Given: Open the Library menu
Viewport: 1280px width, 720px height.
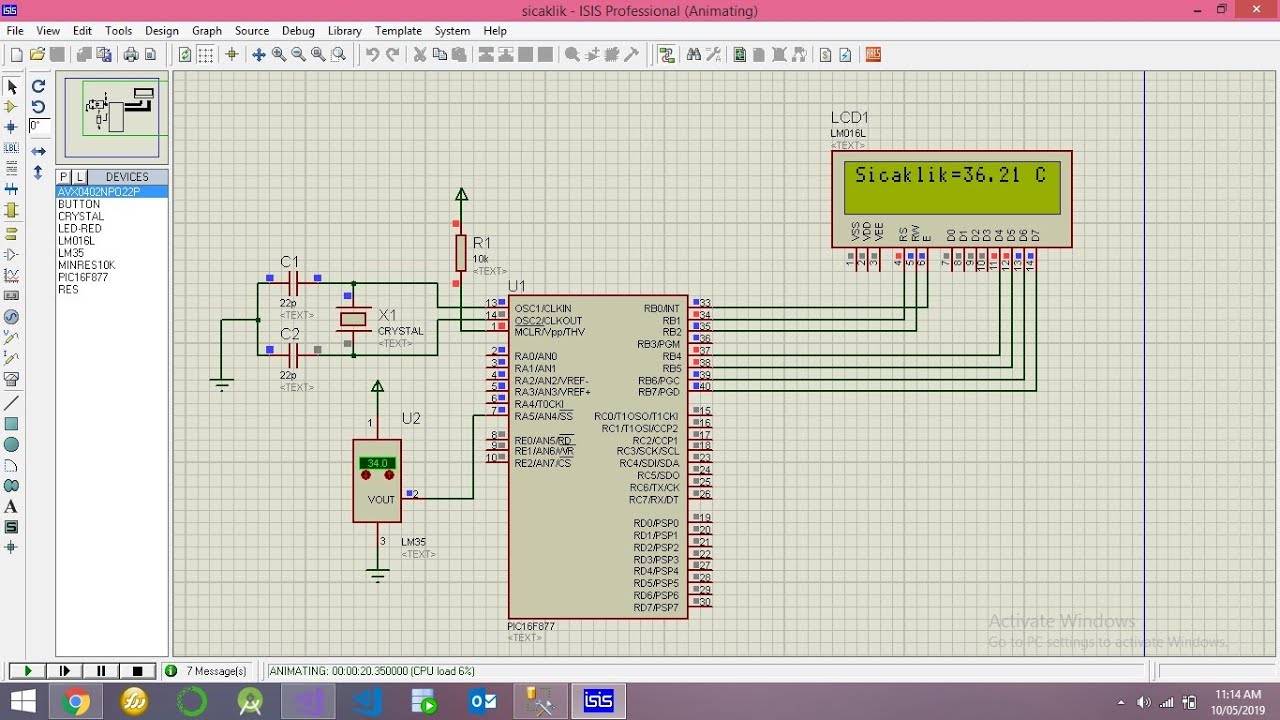Looking at the screenshot, I should pos(345,31).
